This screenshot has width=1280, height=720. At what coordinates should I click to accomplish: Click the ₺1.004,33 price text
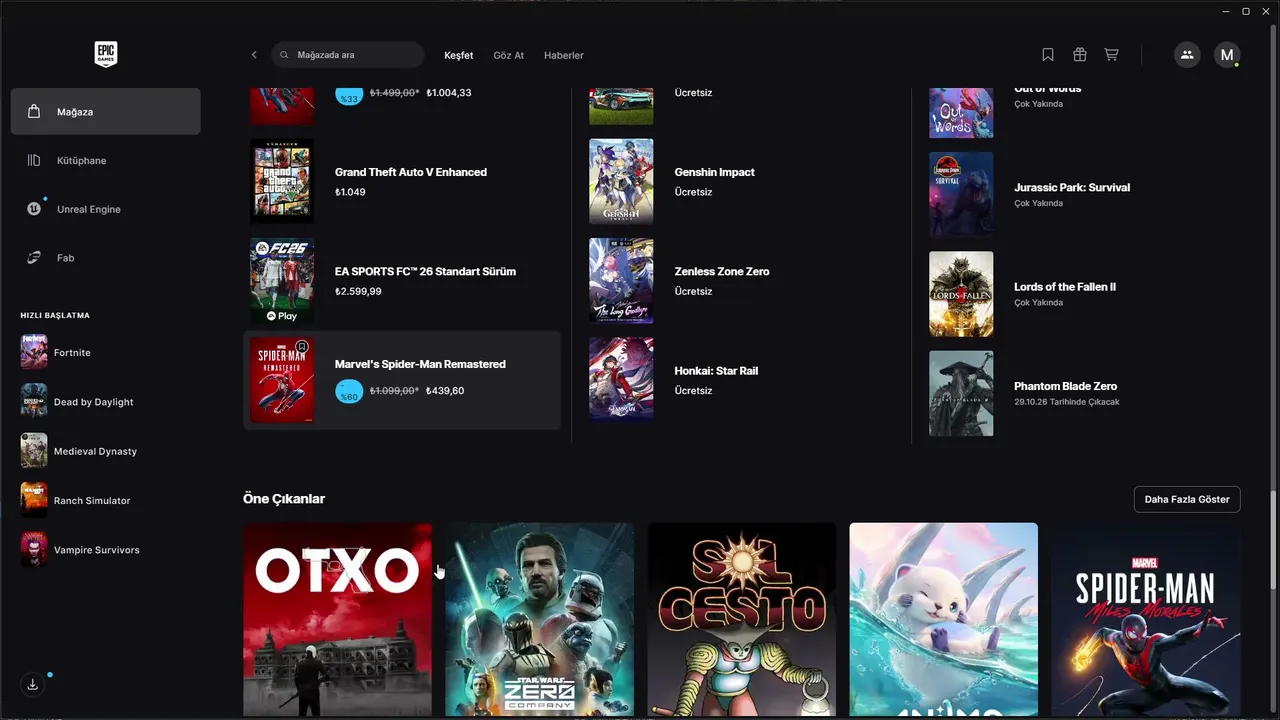[449, 93]
